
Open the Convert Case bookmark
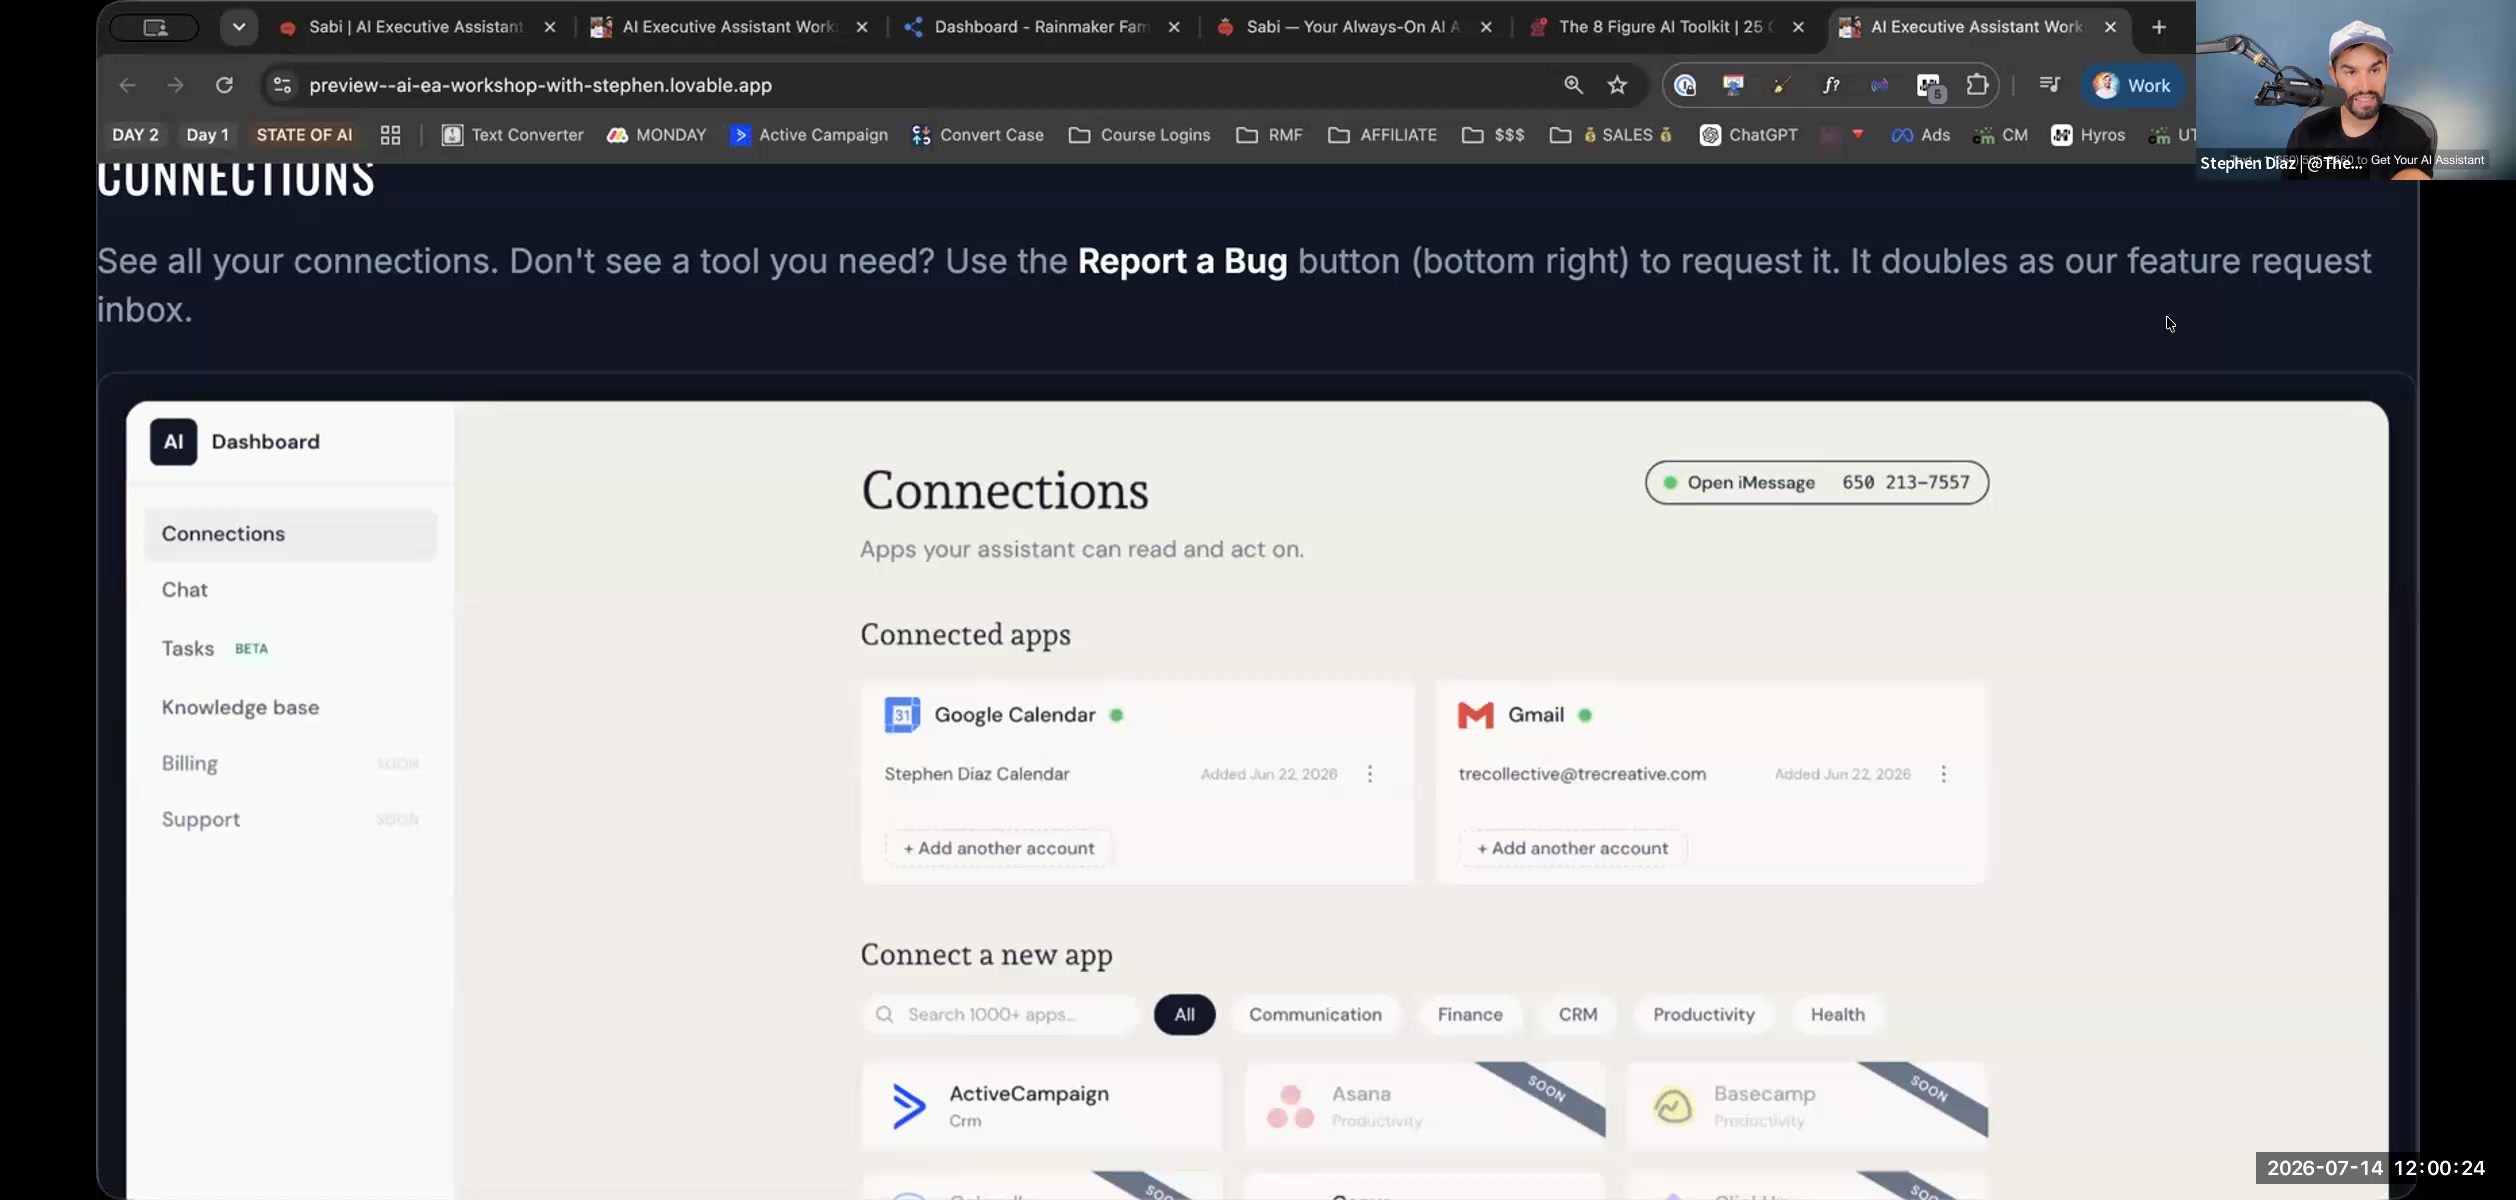click(977, 135)
